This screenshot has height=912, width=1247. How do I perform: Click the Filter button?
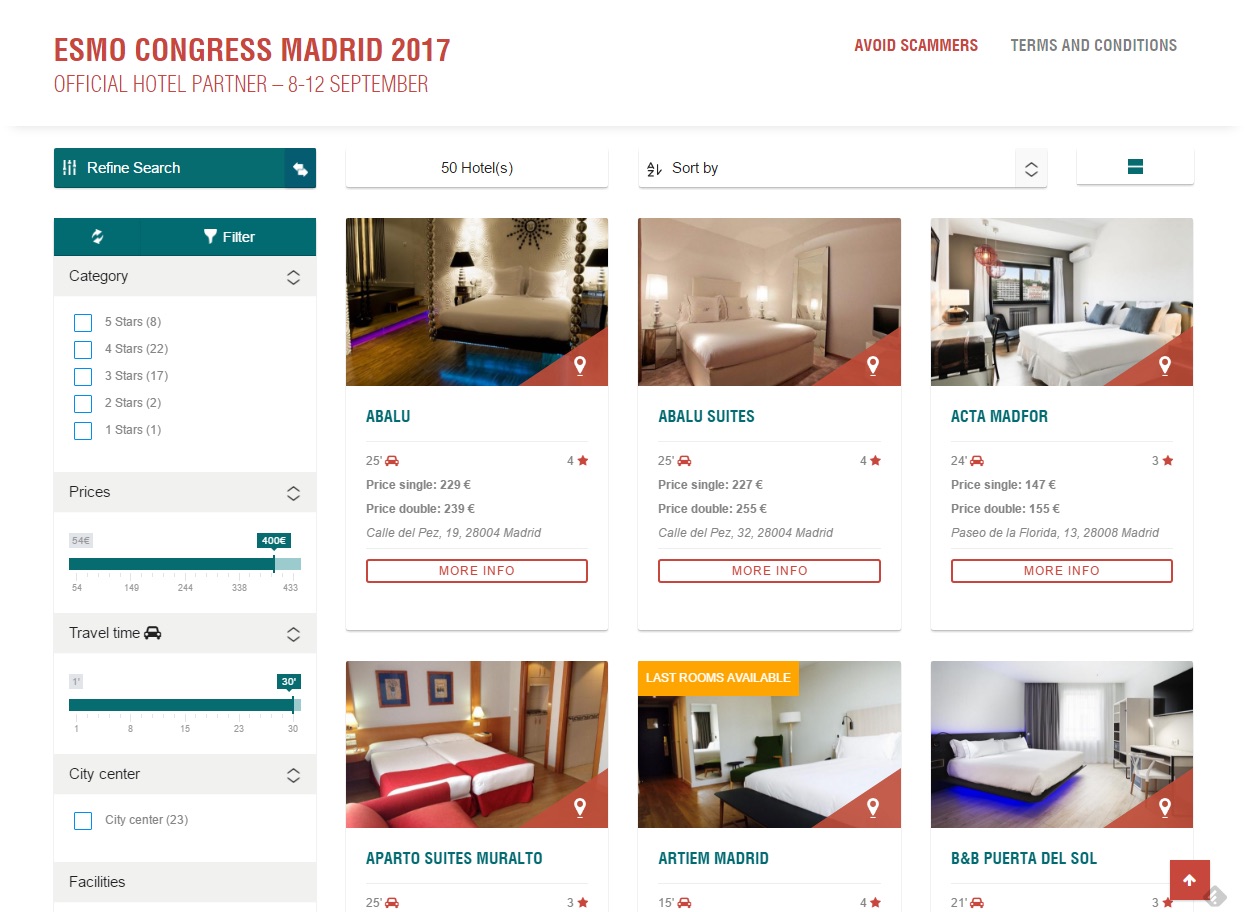point(229,237)
